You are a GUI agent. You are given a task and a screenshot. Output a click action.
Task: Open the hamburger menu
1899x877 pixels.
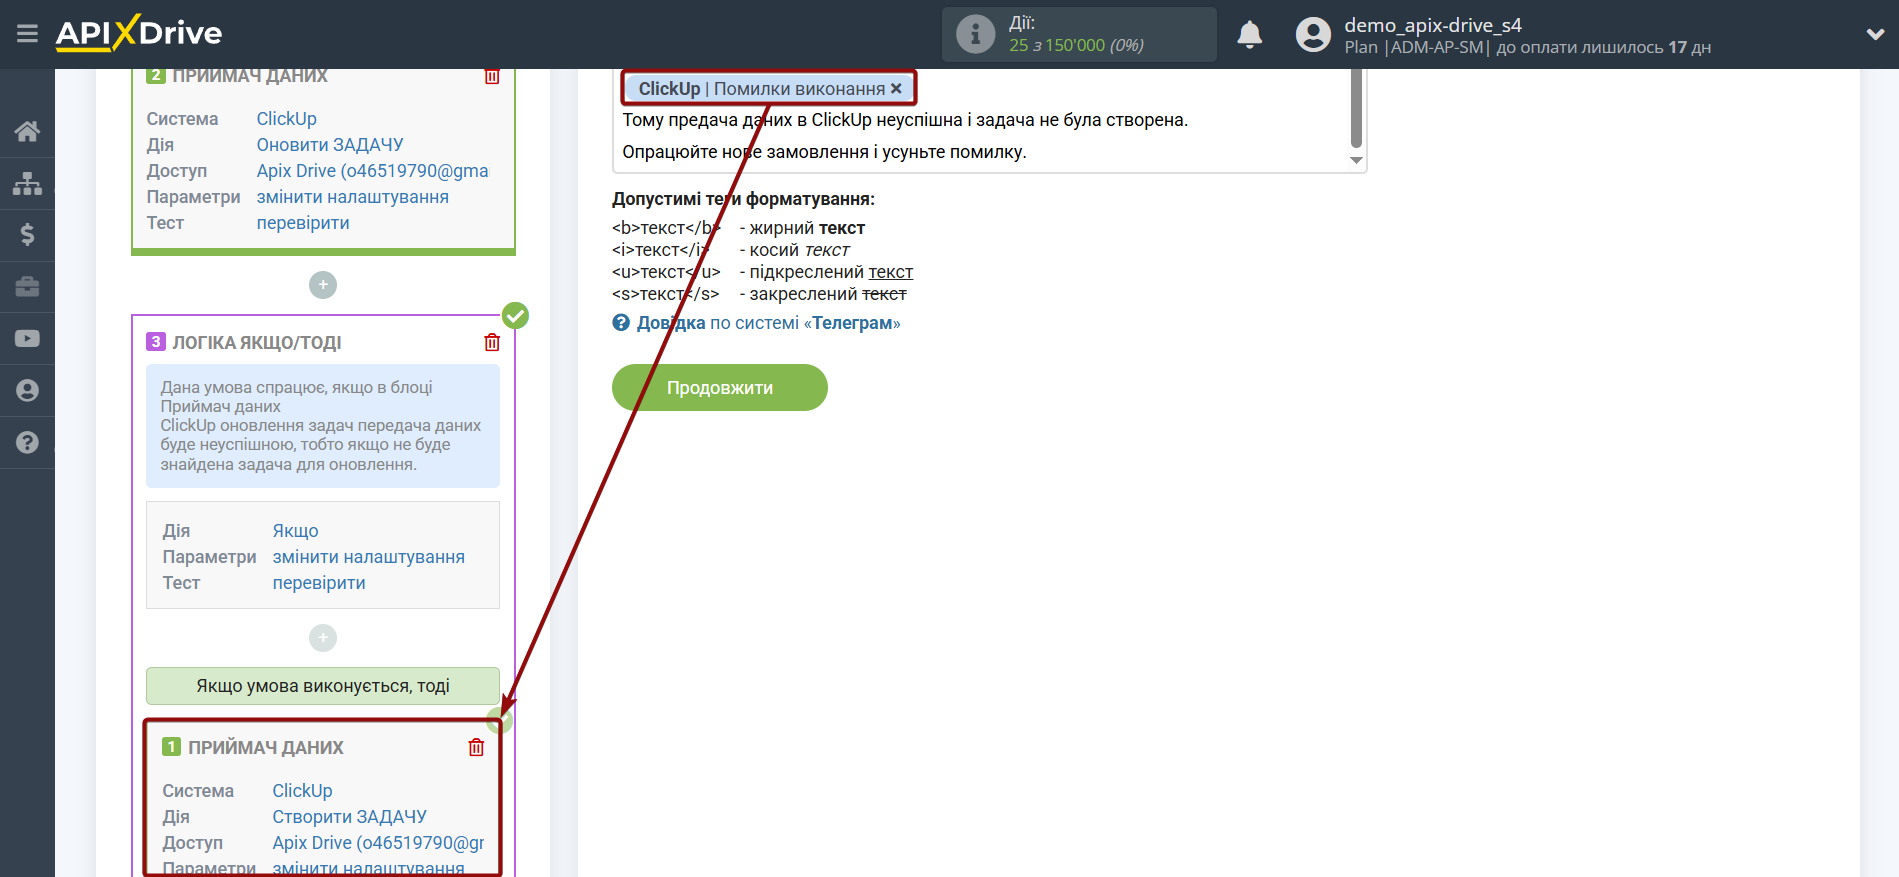coord(27,34)
